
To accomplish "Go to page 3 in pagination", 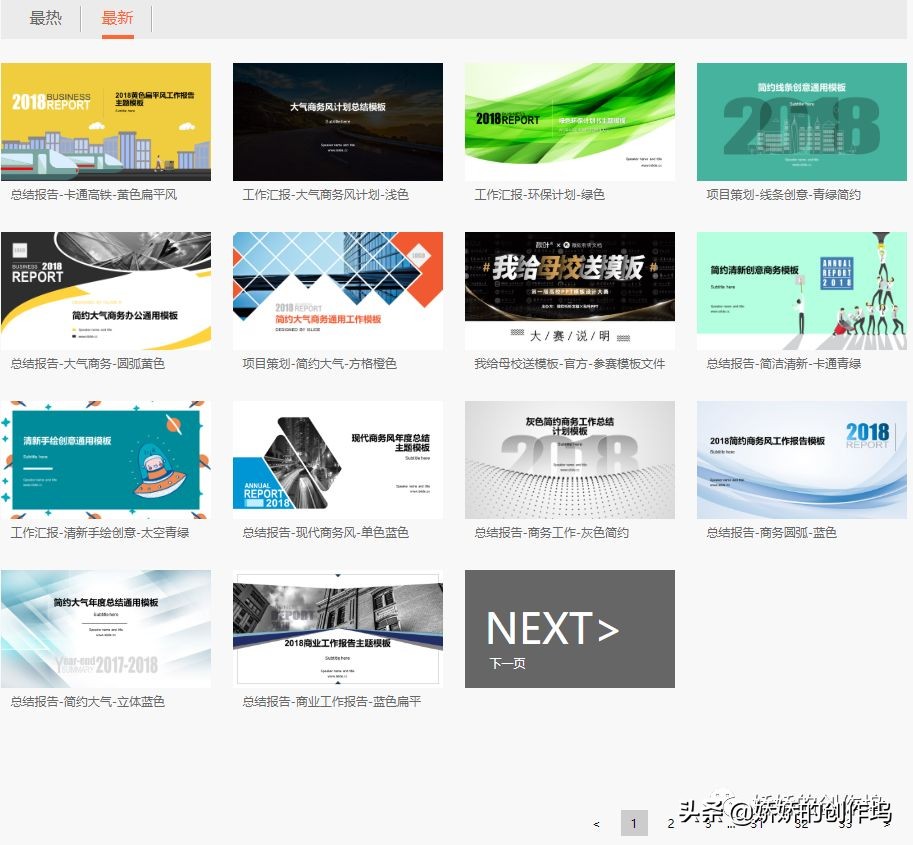I will click(x=707, y=823).
